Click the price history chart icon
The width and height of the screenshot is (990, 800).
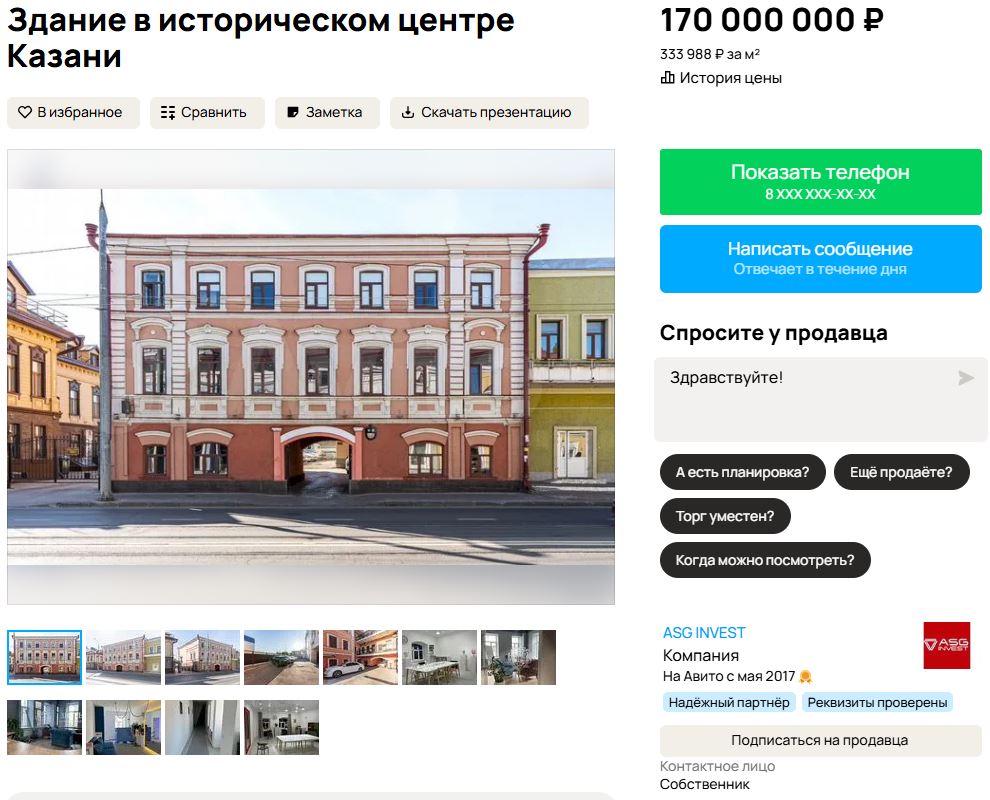click(667, 78)
